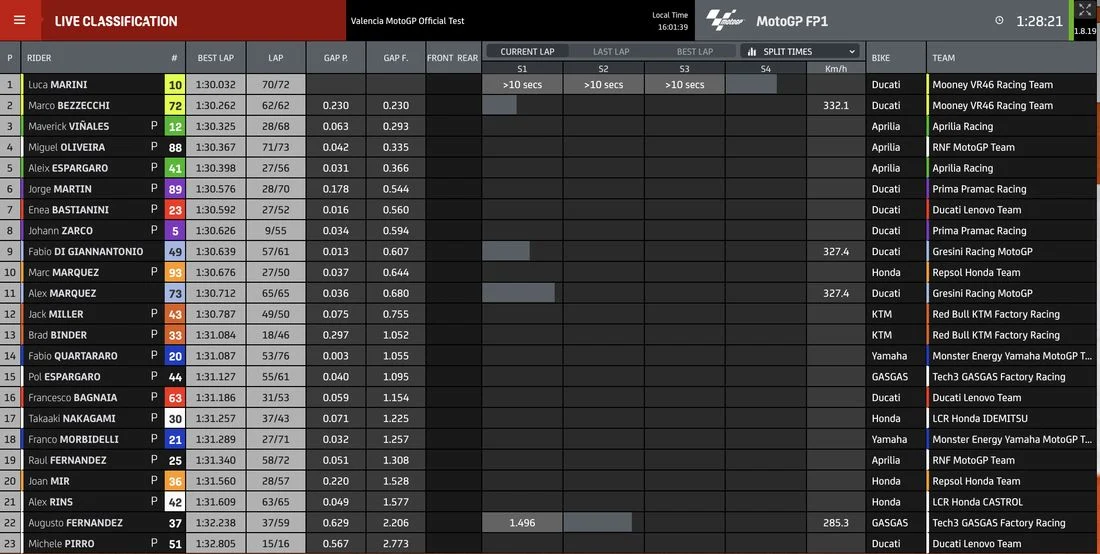Viewport: 1100px width, 554px height.
Task: Select rider Luca MARINI
Action: coord(58,85)
